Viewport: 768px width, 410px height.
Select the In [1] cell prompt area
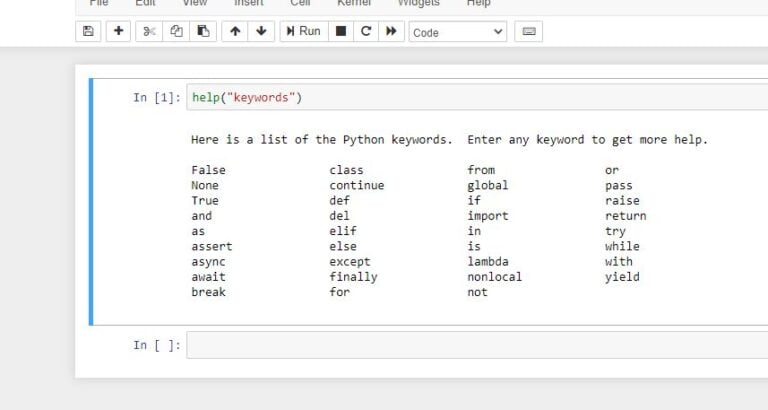[157, 97]
